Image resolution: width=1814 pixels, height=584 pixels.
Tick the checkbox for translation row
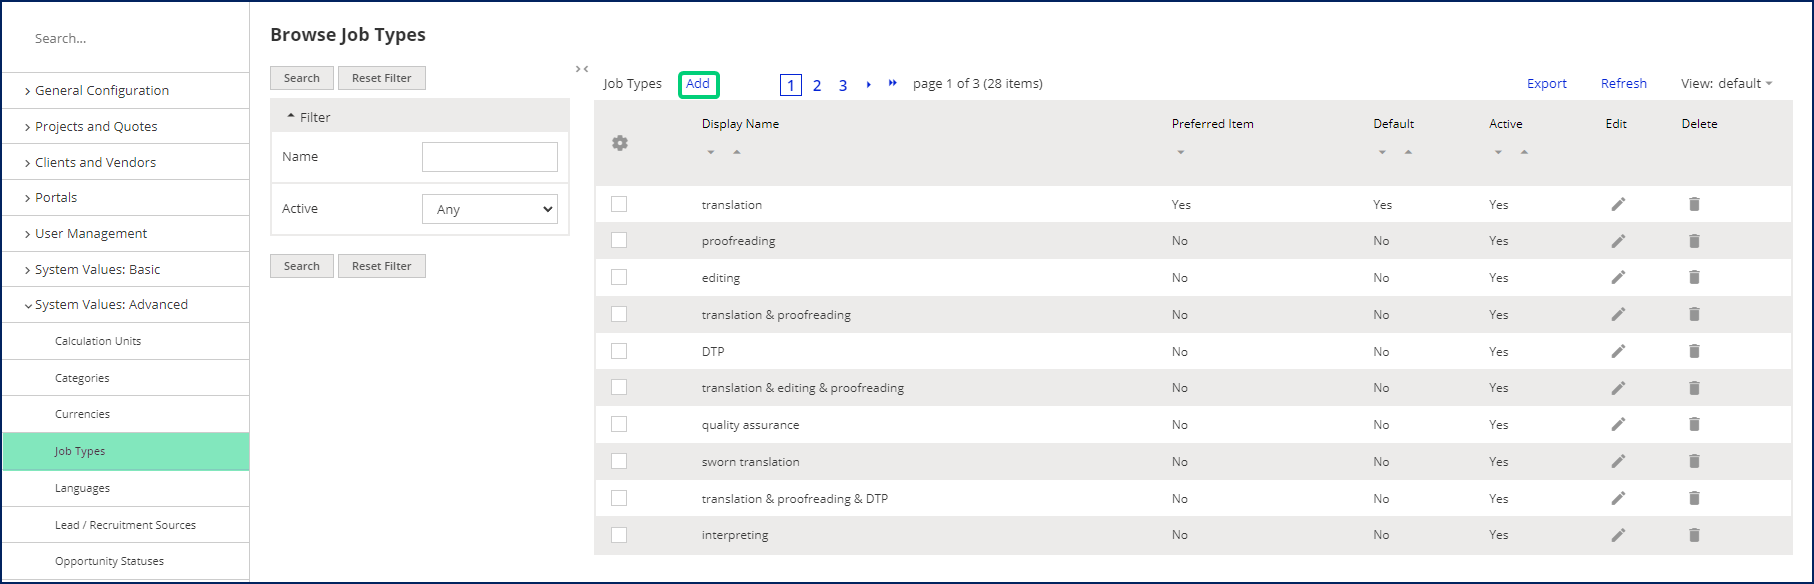coord(619,204)
